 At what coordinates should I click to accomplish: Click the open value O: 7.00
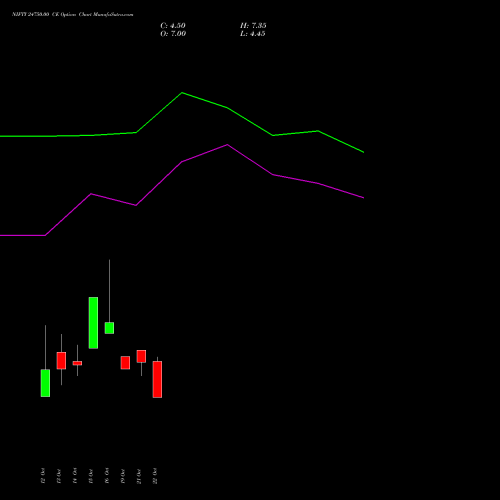tap(173, 34)
